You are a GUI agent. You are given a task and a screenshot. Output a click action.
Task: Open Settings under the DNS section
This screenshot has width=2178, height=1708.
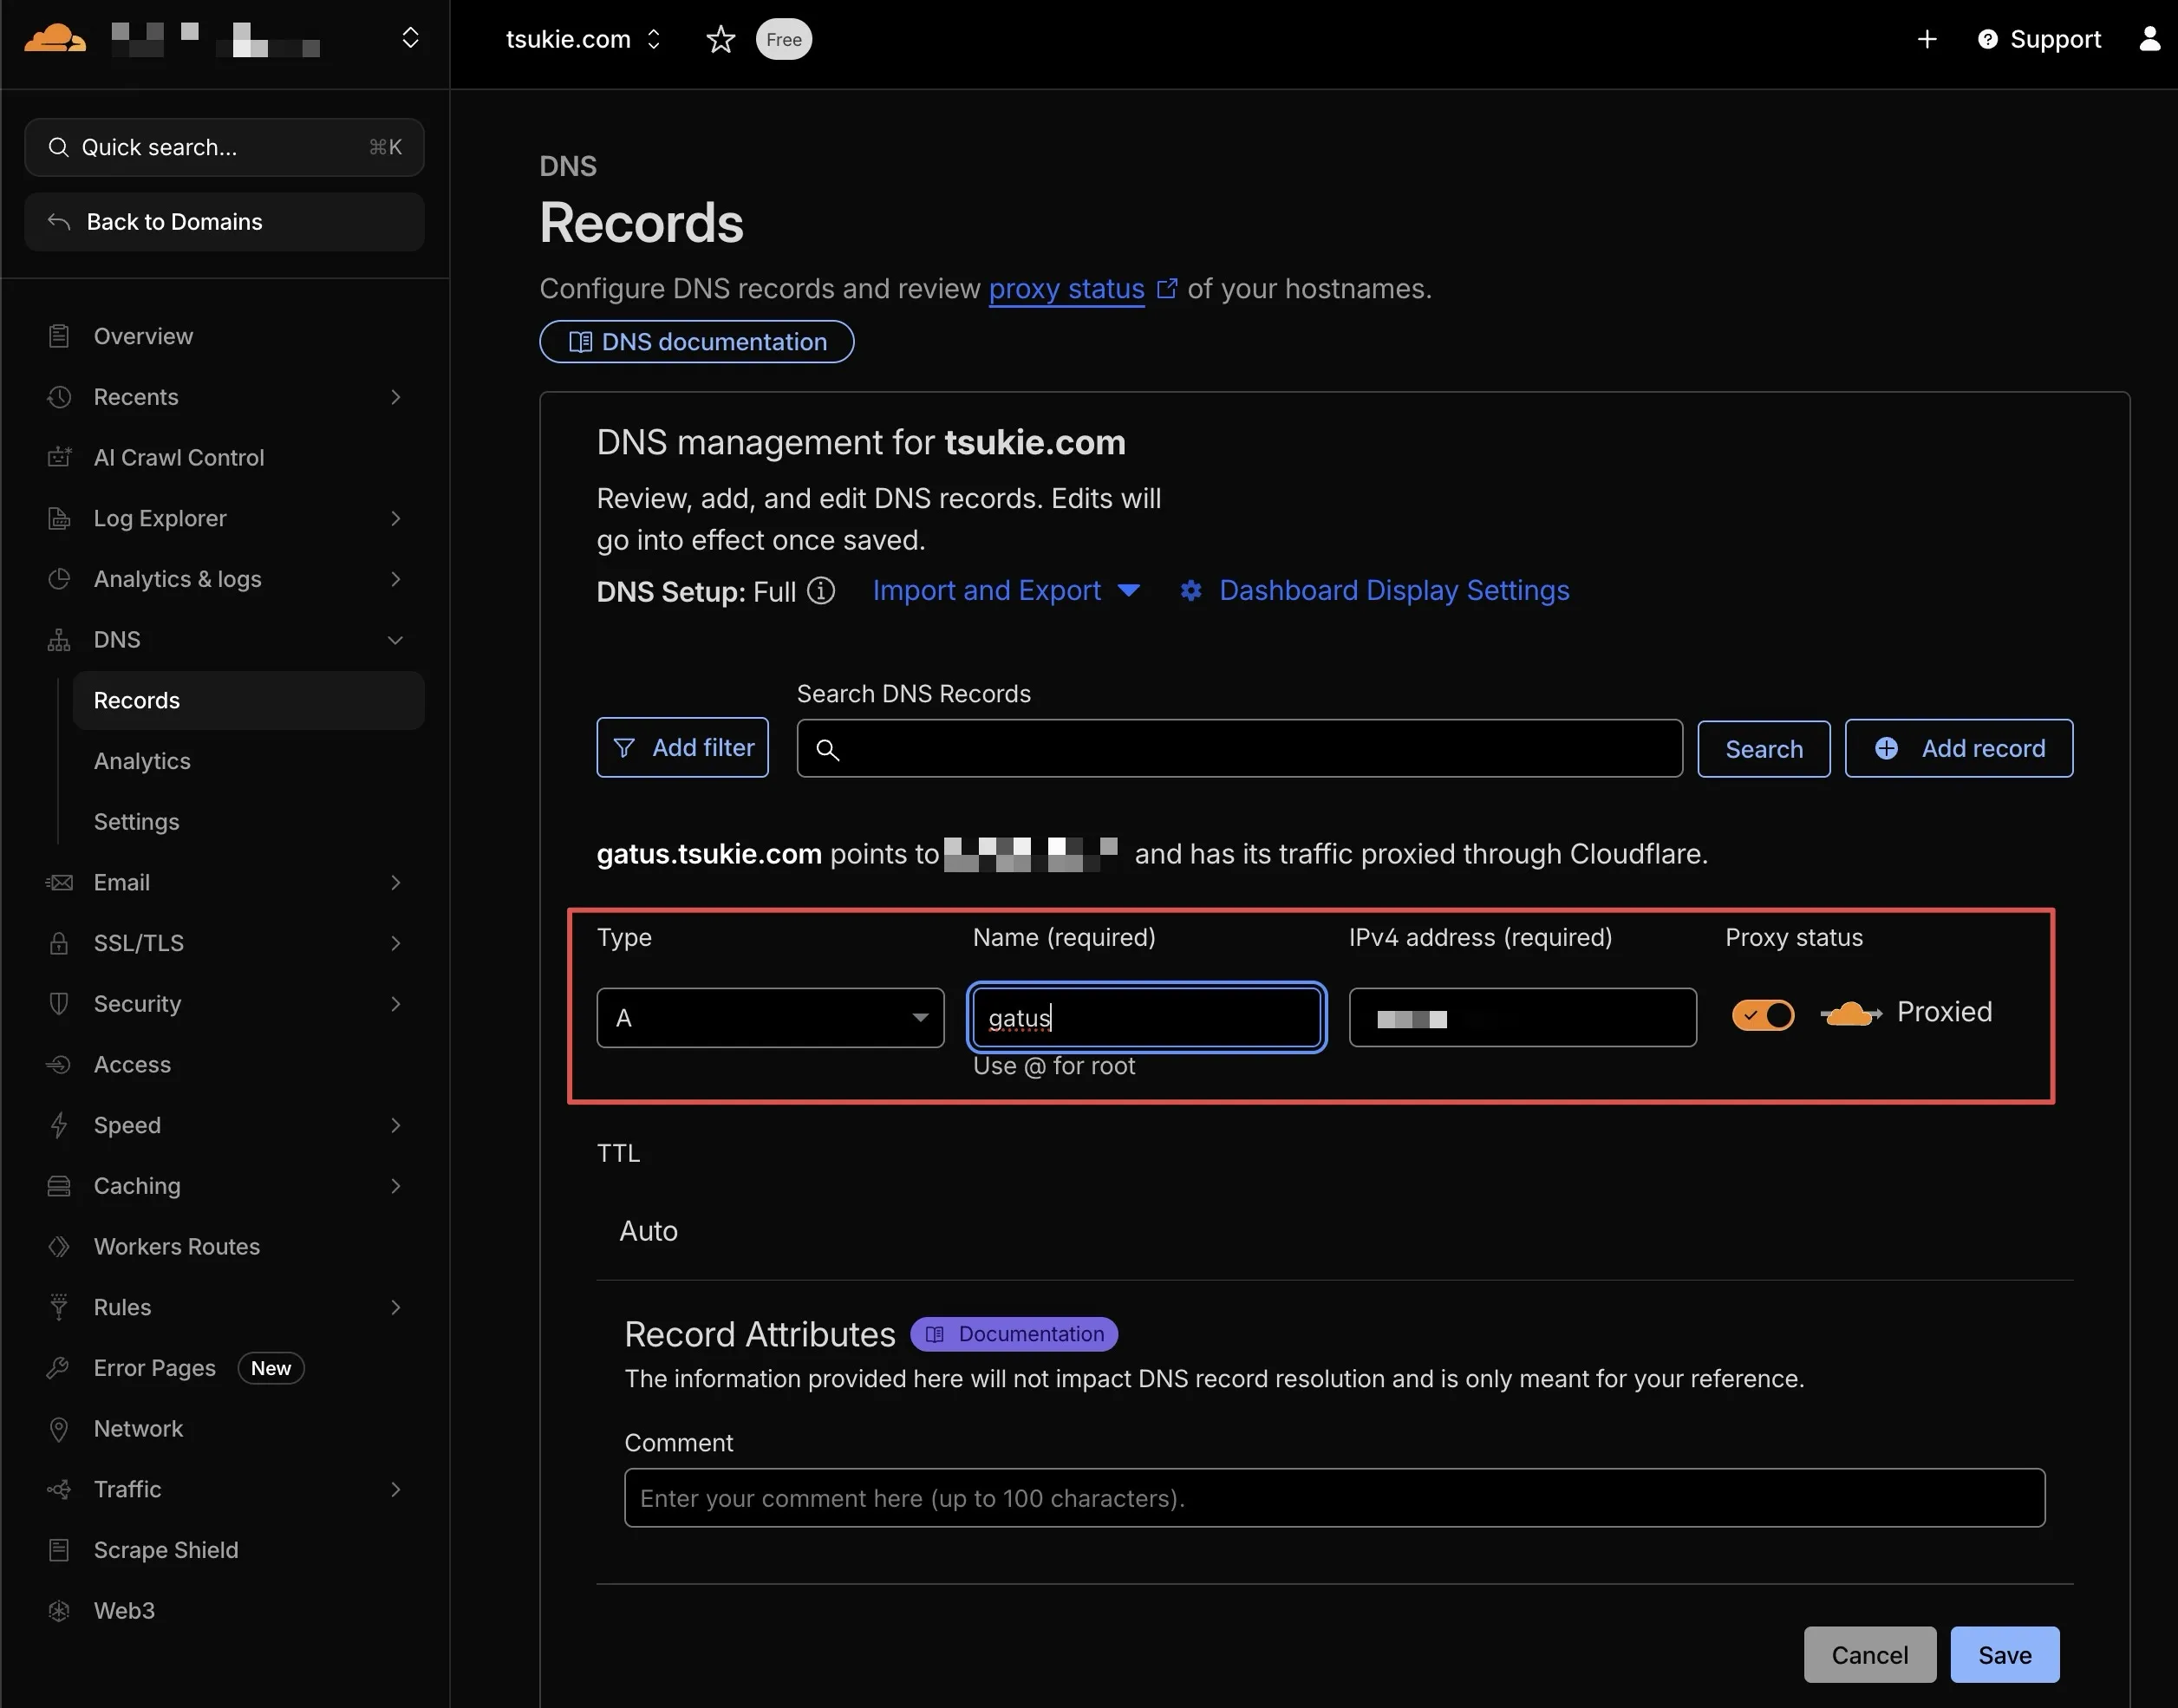pyautogui.click(x=136, y=821)
